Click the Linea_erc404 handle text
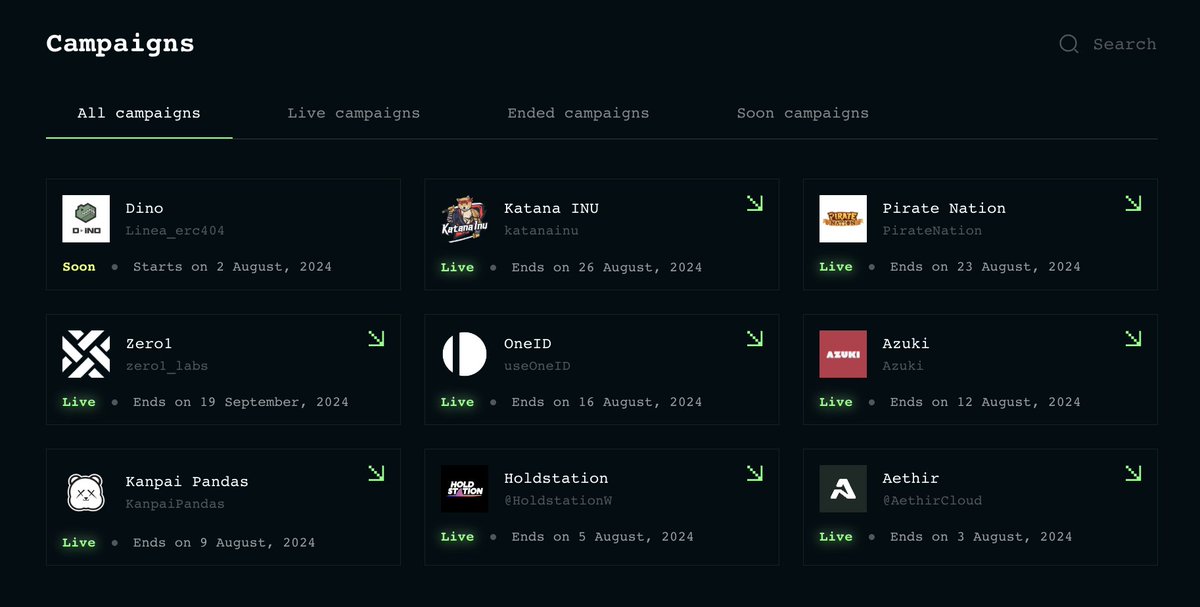The width and height of the screenshot is (1200, 607). [x=175, y=231]
